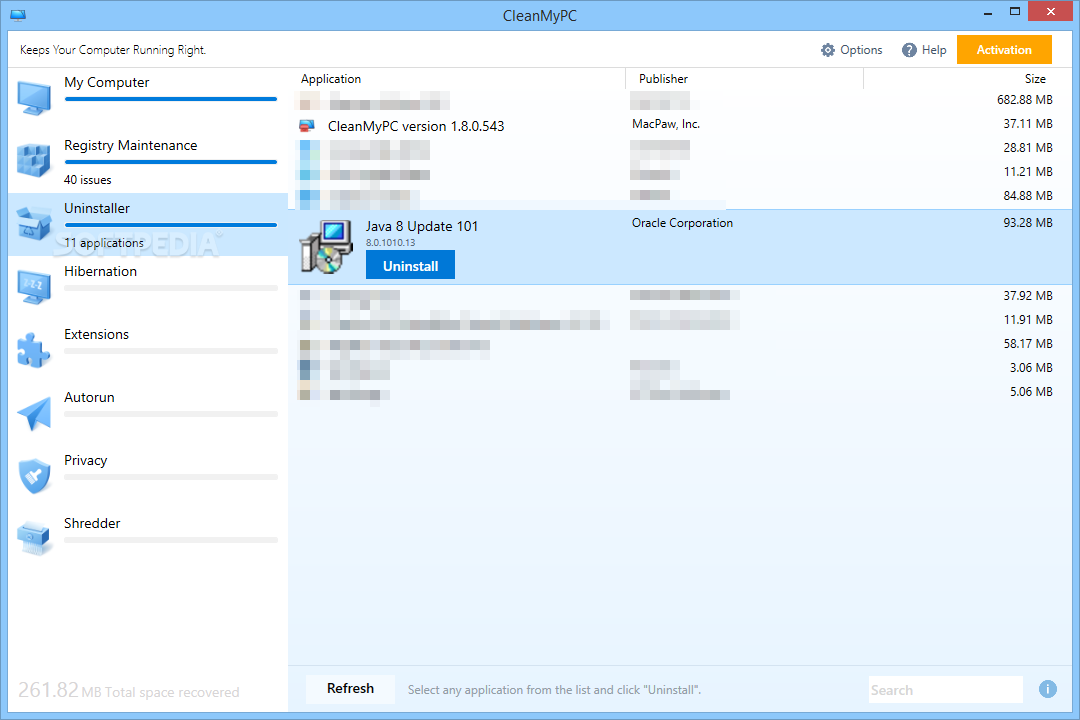Screen dimensions: 1080x720
Task: Sort by the Application column header
Action: pos(331,79)
